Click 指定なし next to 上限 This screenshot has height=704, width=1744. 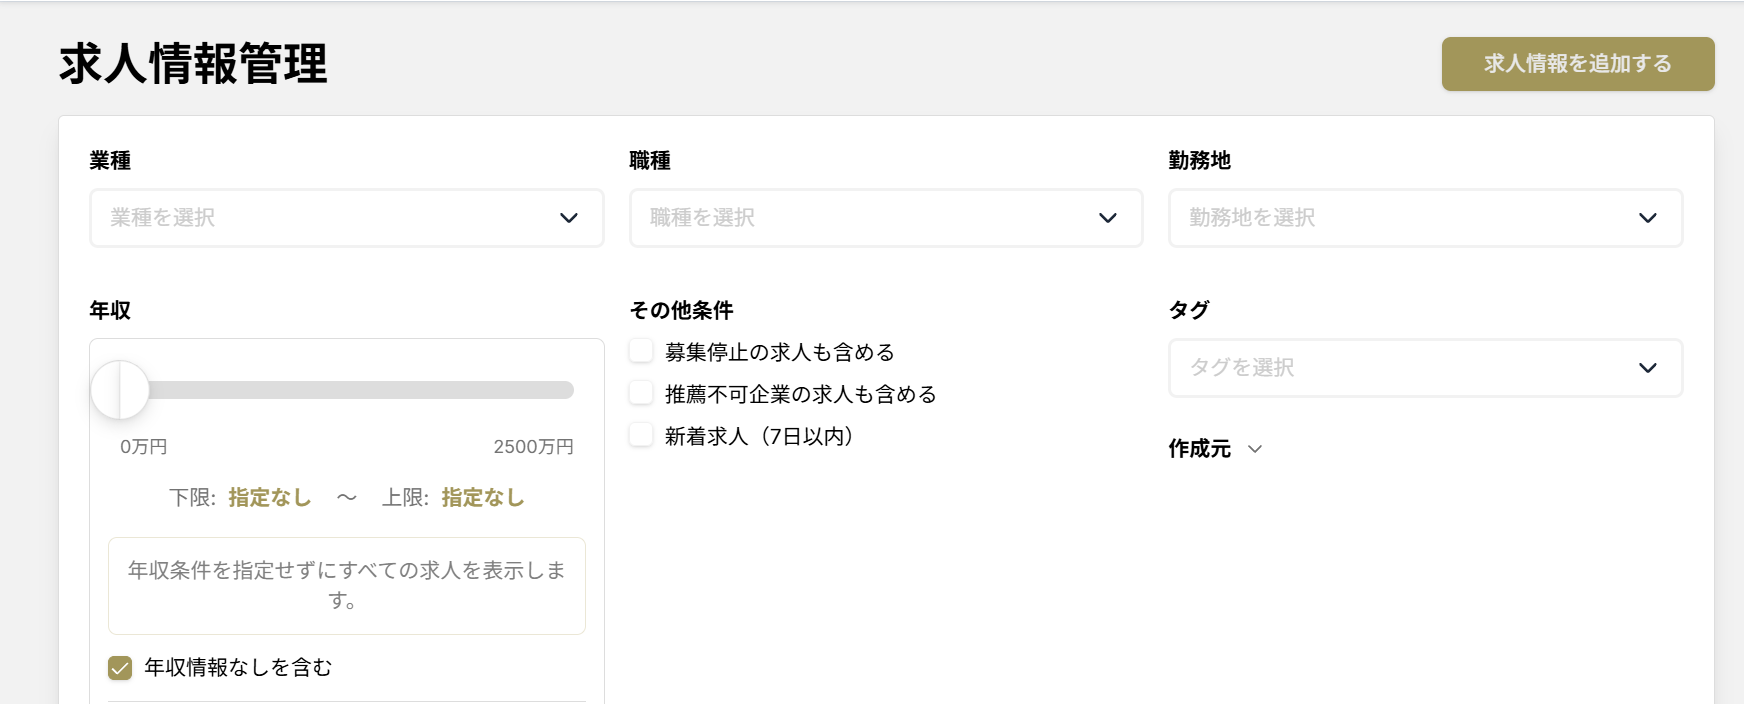tap(481, 498)
